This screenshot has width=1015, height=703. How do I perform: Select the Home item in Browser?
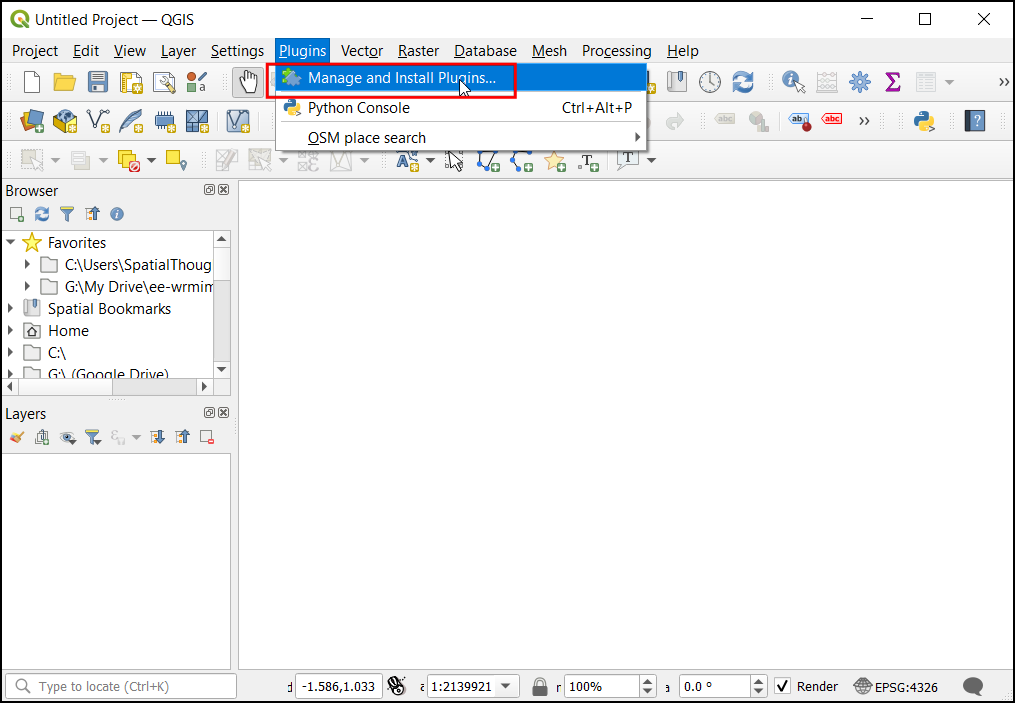coord(69,330)
